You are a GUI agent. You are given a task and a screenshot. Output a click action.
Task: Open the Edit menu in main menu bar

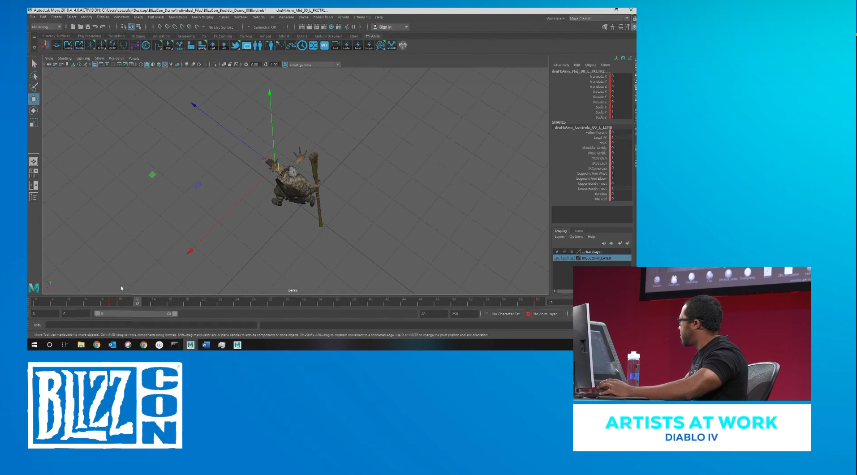[x=43, y=17]
